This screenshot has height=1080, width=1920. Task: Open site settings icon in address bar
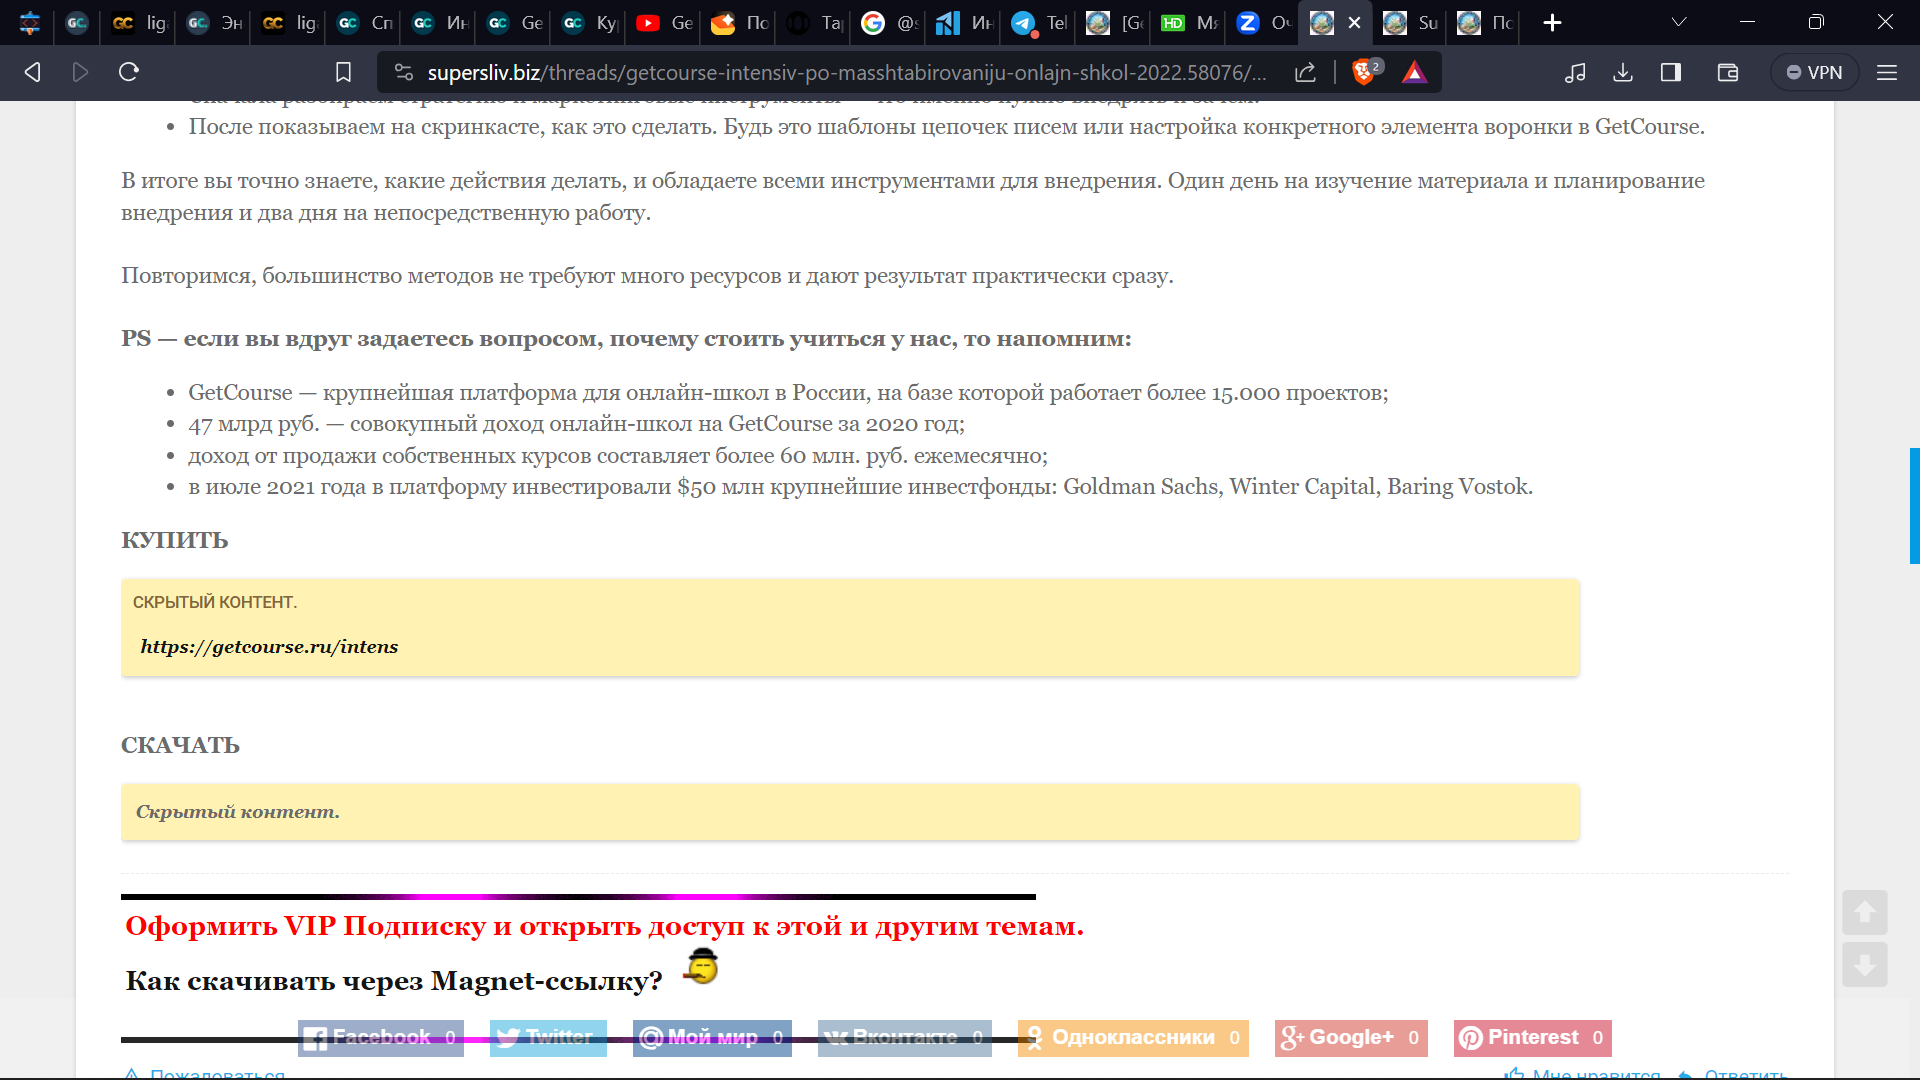(x=403, y=72)
